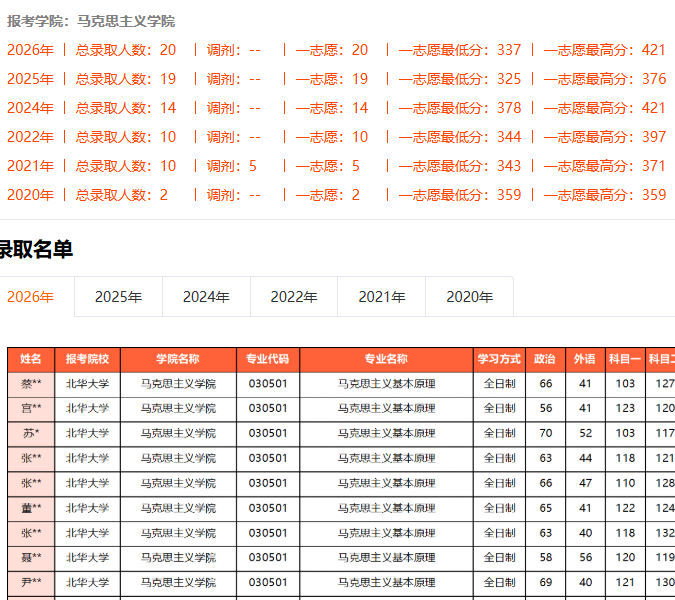The width and height of the screenshot is (675, 600).
Task: Click the name cell 董**
Action: click(x=31, y=508)
